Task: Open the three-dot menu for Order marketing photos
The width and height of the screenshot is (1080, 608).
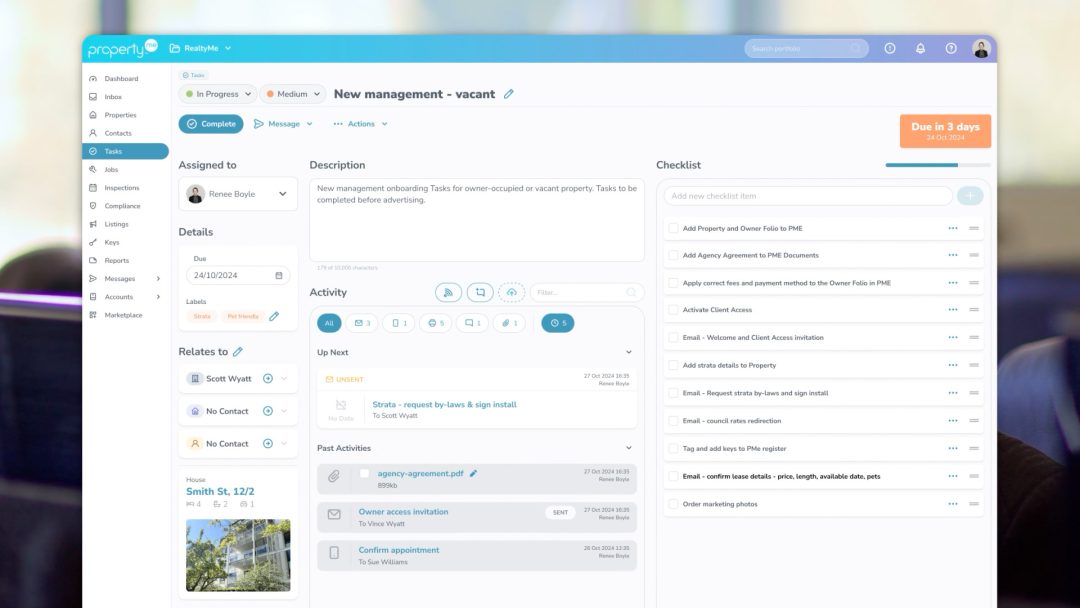Action: (953, 504)
